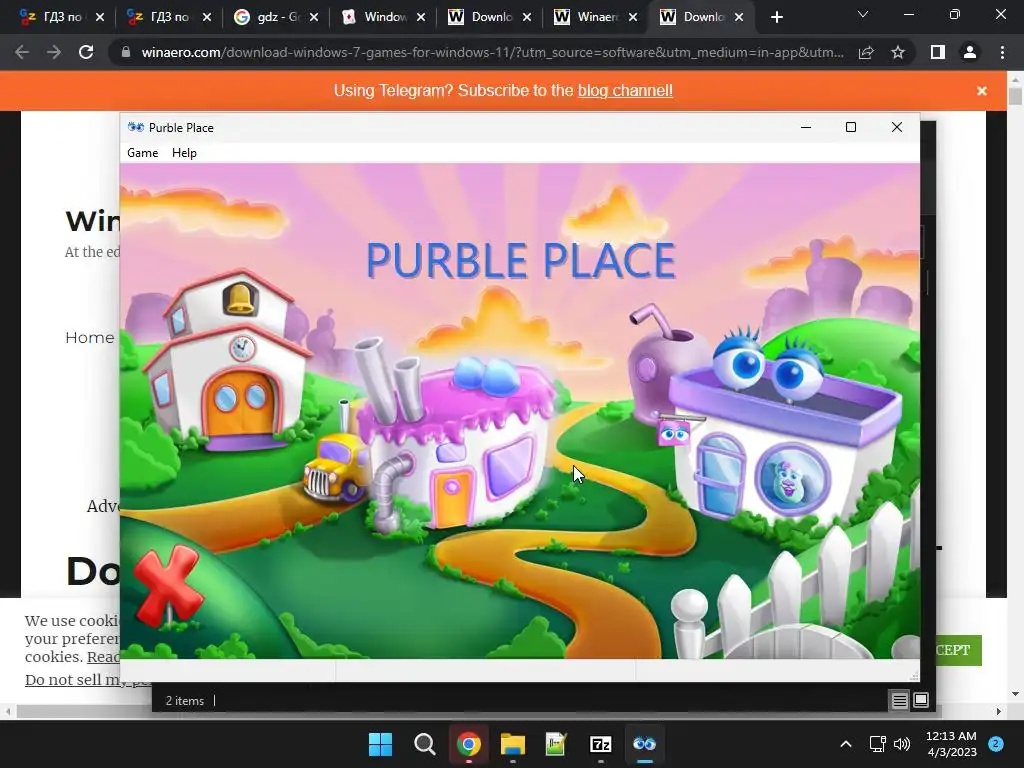Open File Explorer from taskbar
1024x768 pixels.
point(513,744)
